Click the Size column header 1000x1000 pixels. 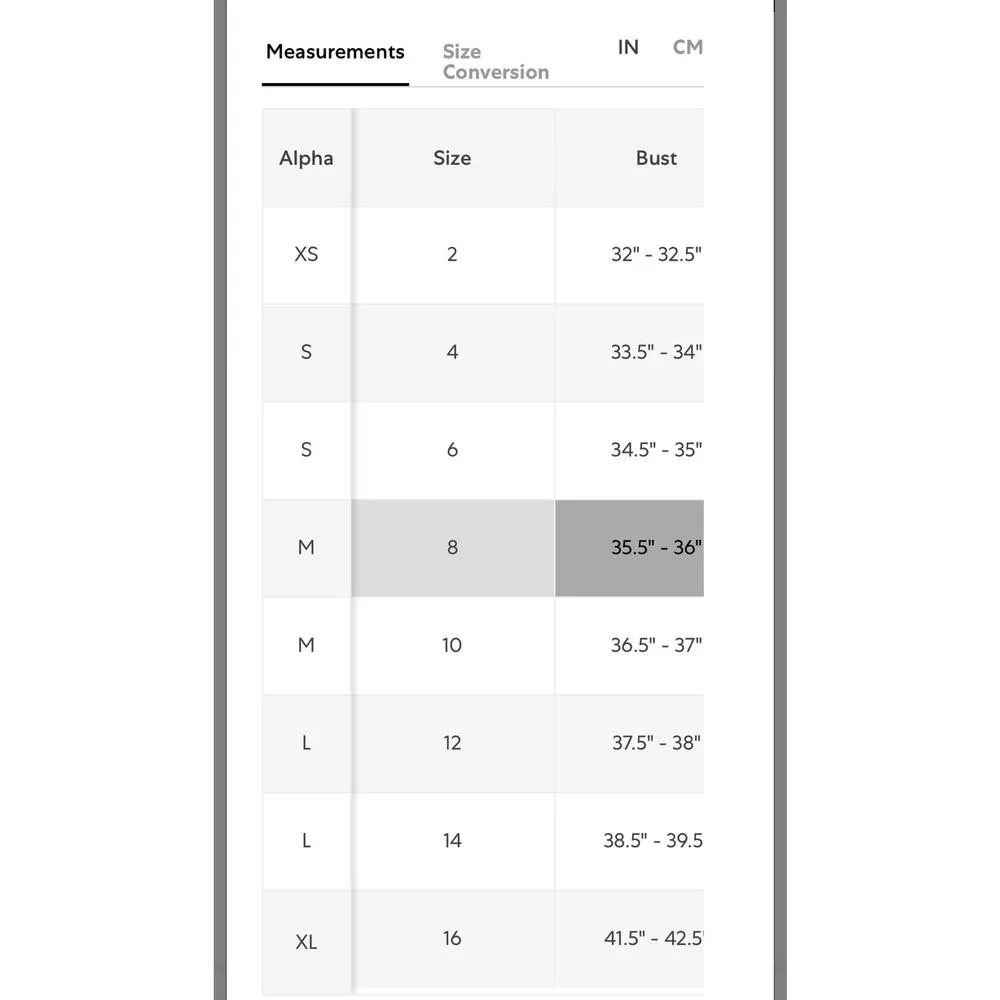(452, 158)
